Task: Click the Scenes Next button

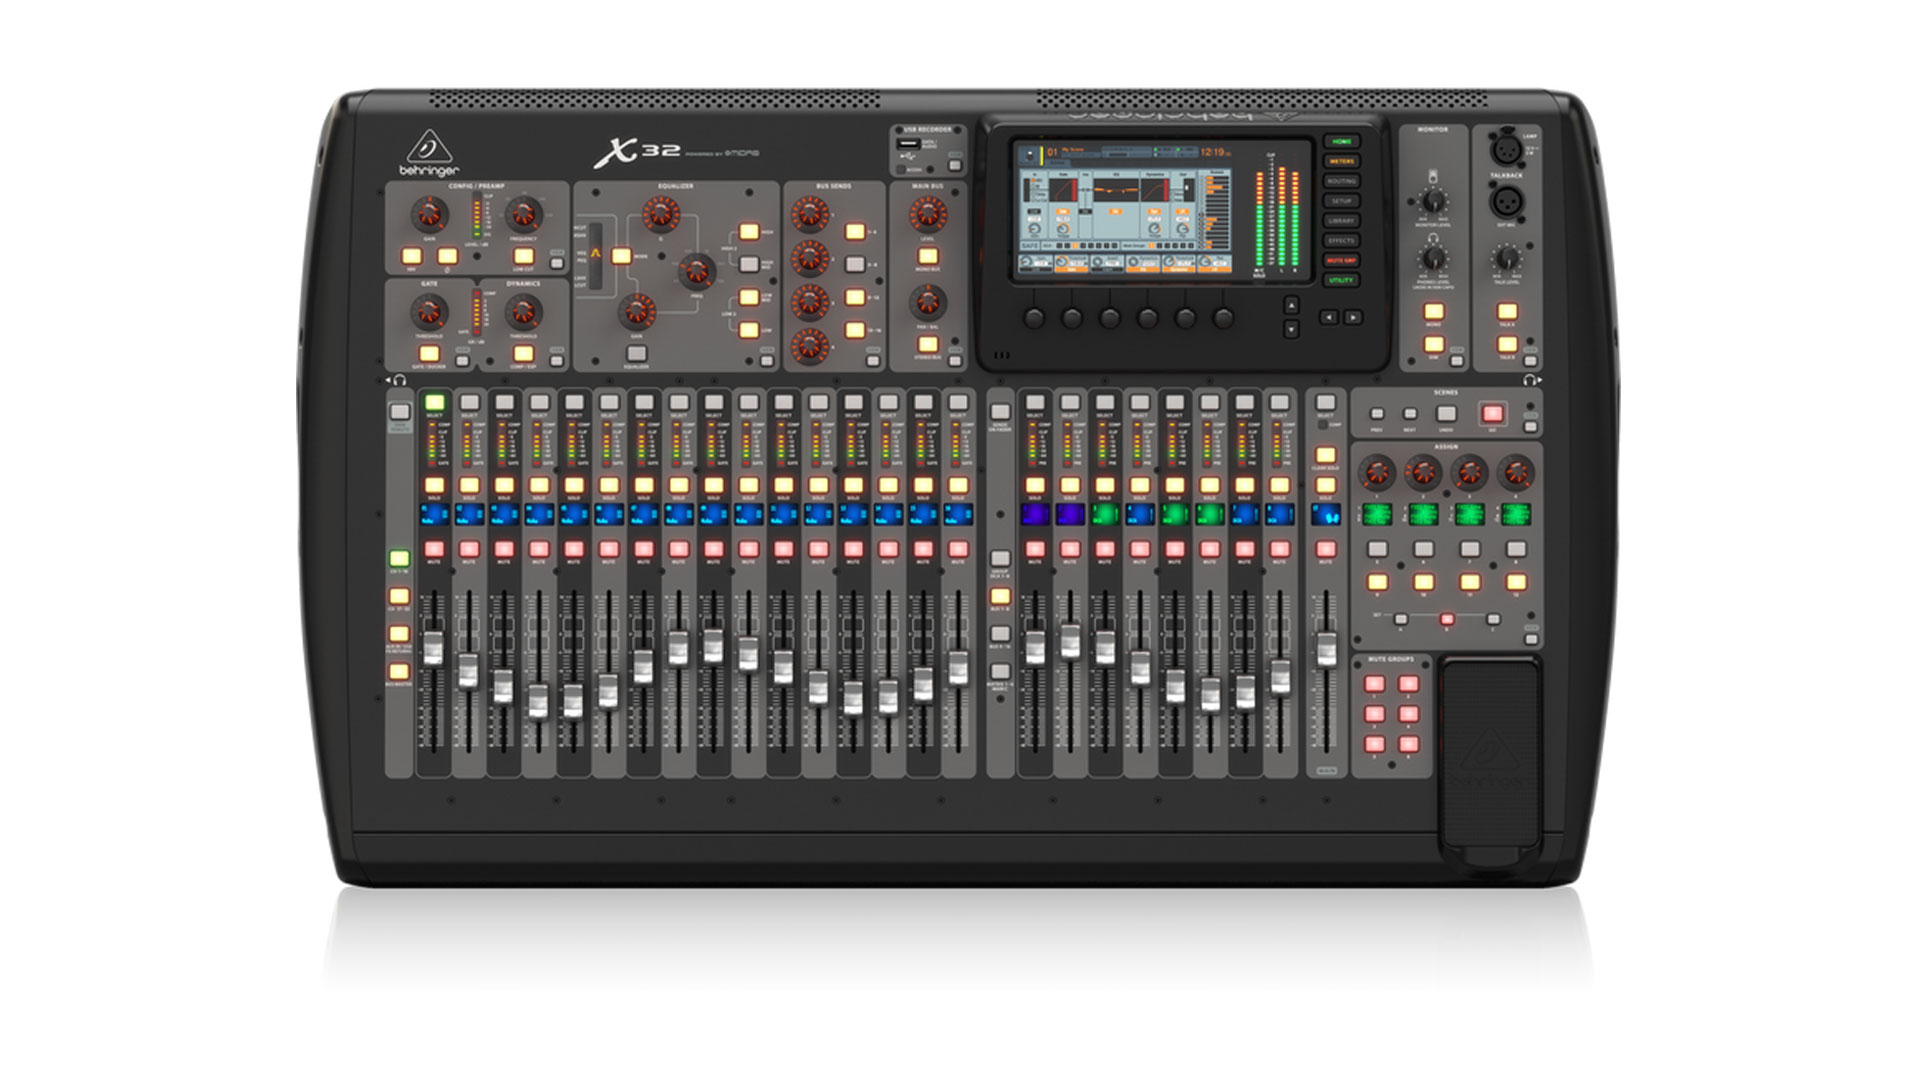Action: pyautogui.click(x=1410, y=414)
